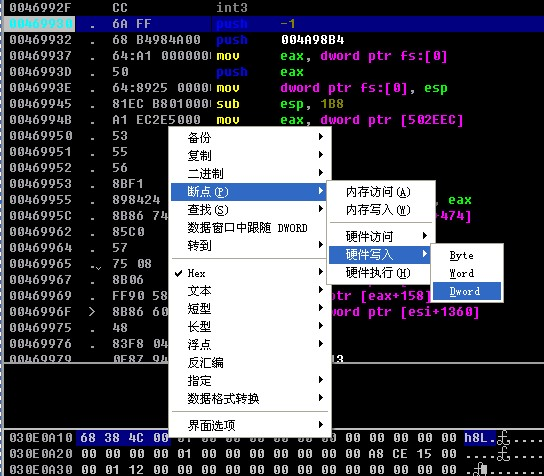Set hardware write breakpoint size Word

(467, 273)
